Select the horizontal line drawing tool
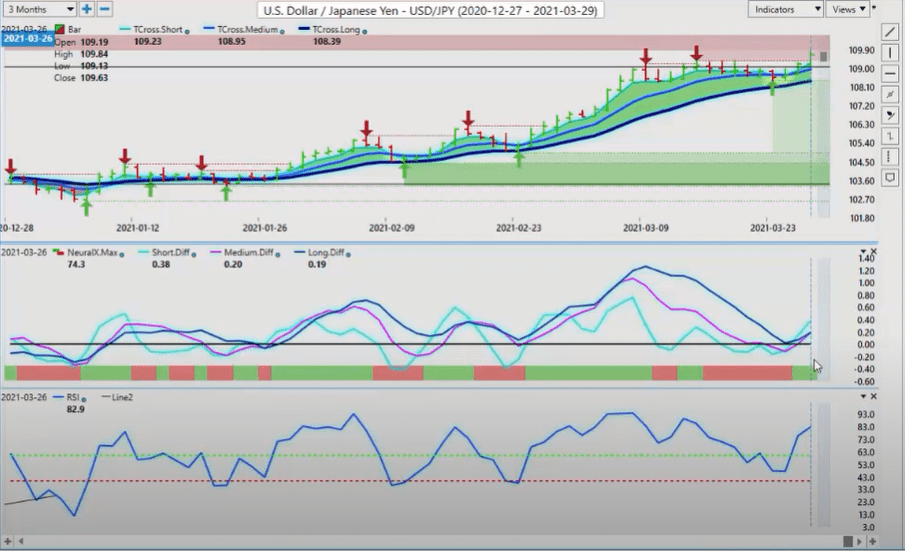The width and height of the screenshot is (905, 551). pos(891,74)
